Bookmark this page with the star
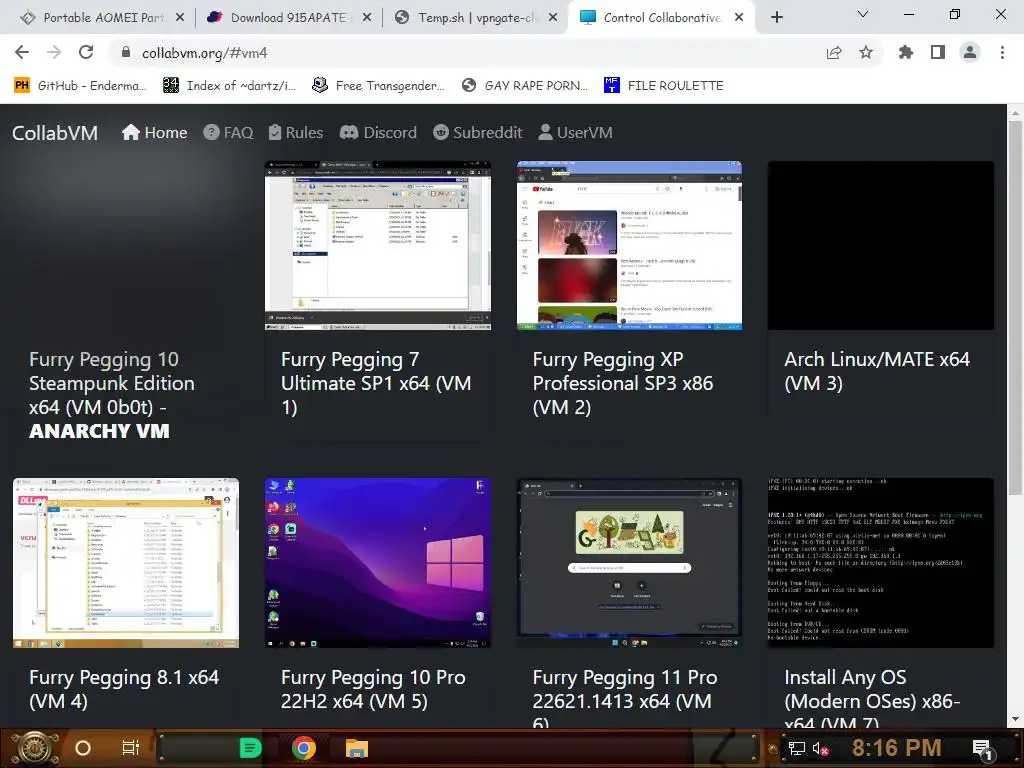 point(866,53)
